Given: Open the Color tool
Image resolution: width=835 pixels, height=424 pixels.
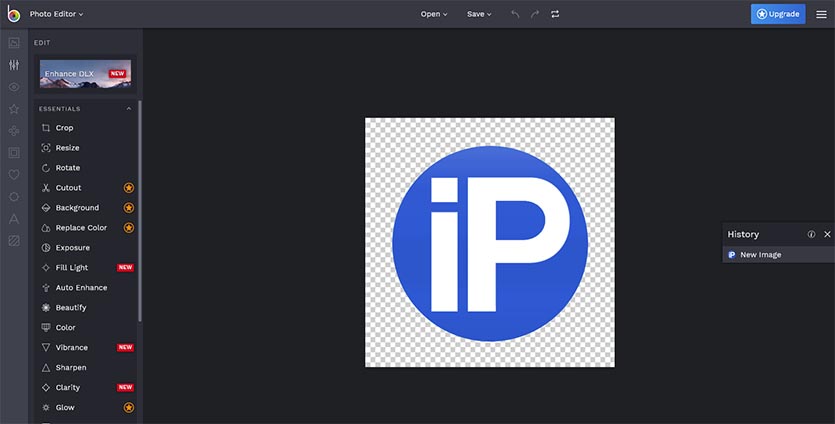Looking at the screenshot, I should pyautogui.click(x=85, y=328).
